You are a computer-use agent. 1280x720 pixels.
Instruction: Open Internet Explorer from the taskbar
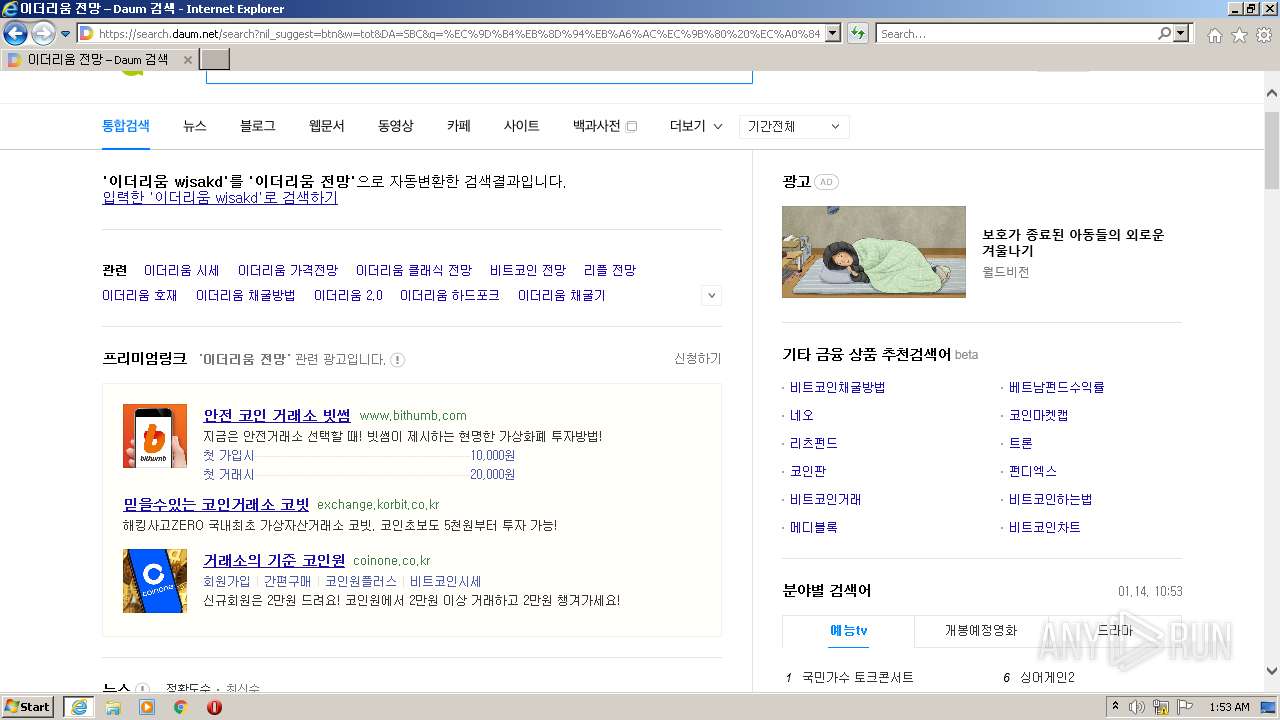78,707
